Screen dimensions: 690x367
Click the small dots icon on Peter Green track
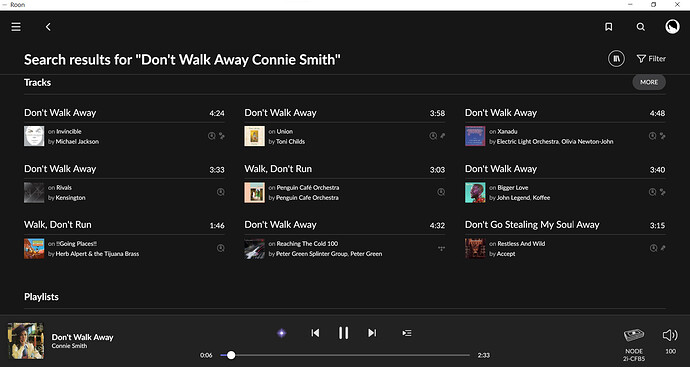tap(441, 248)
